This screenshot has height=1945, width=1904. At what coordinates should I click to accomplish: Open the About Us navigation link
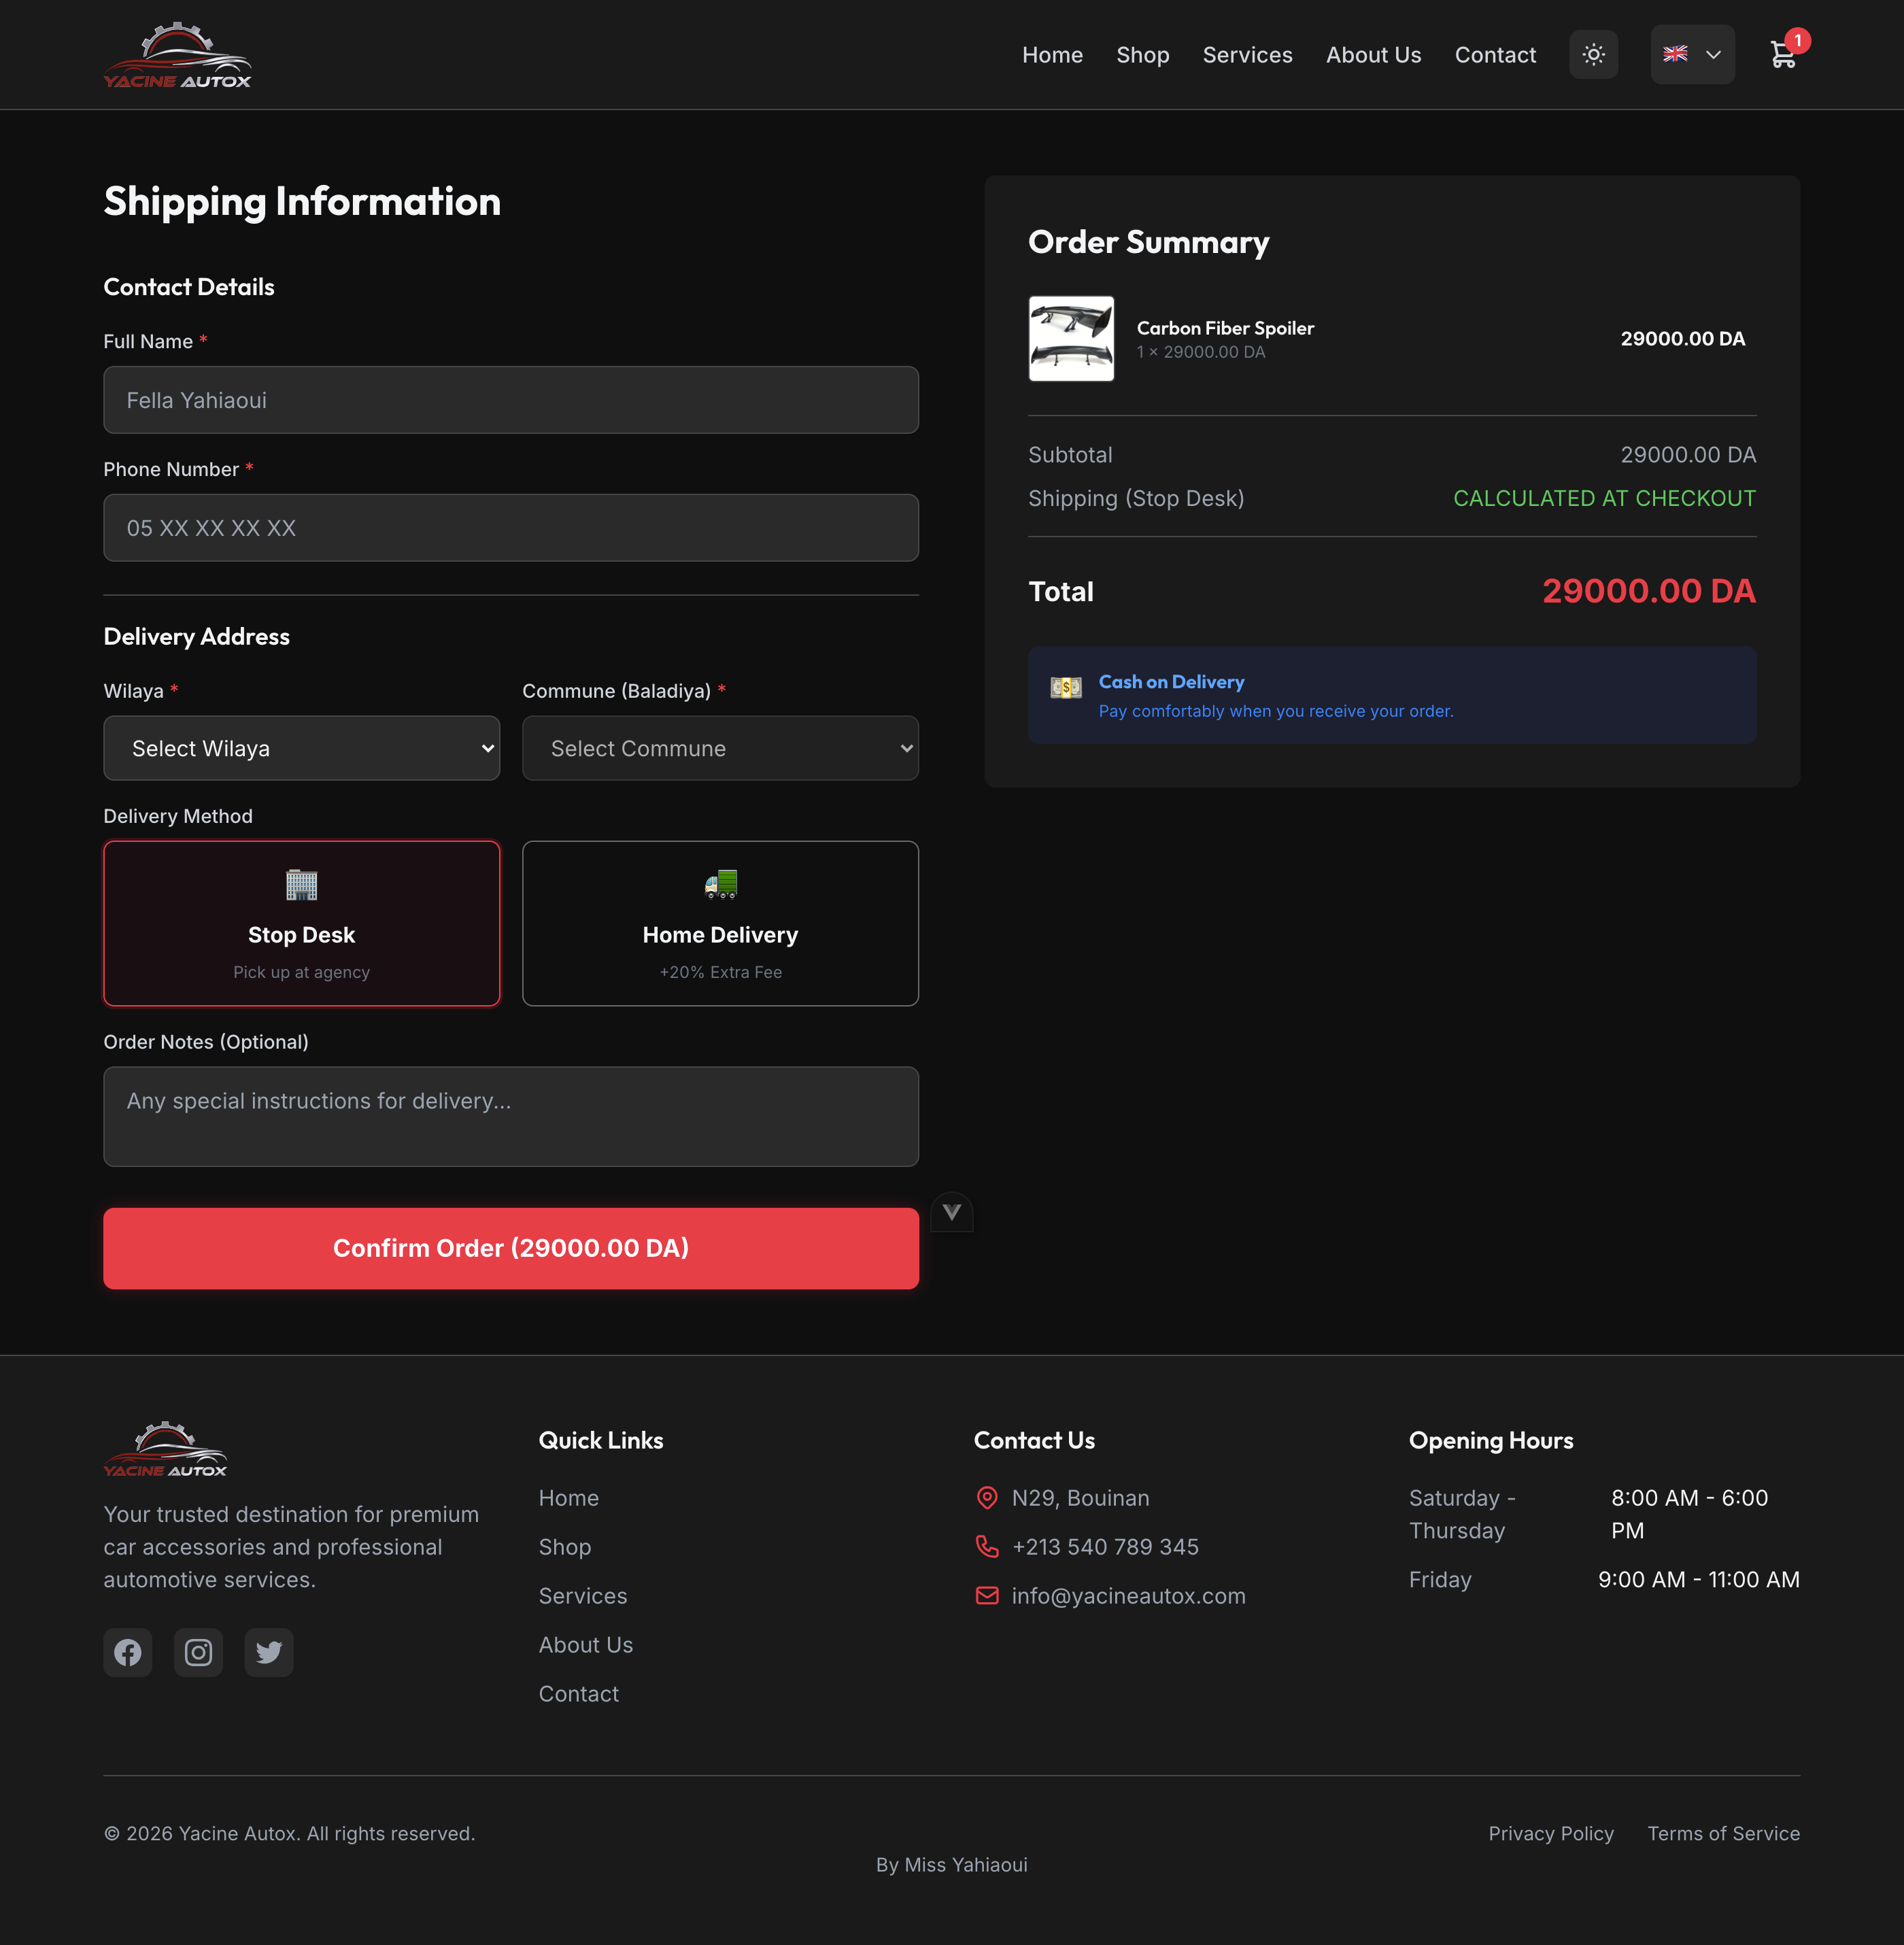[x=1373, y=55]
